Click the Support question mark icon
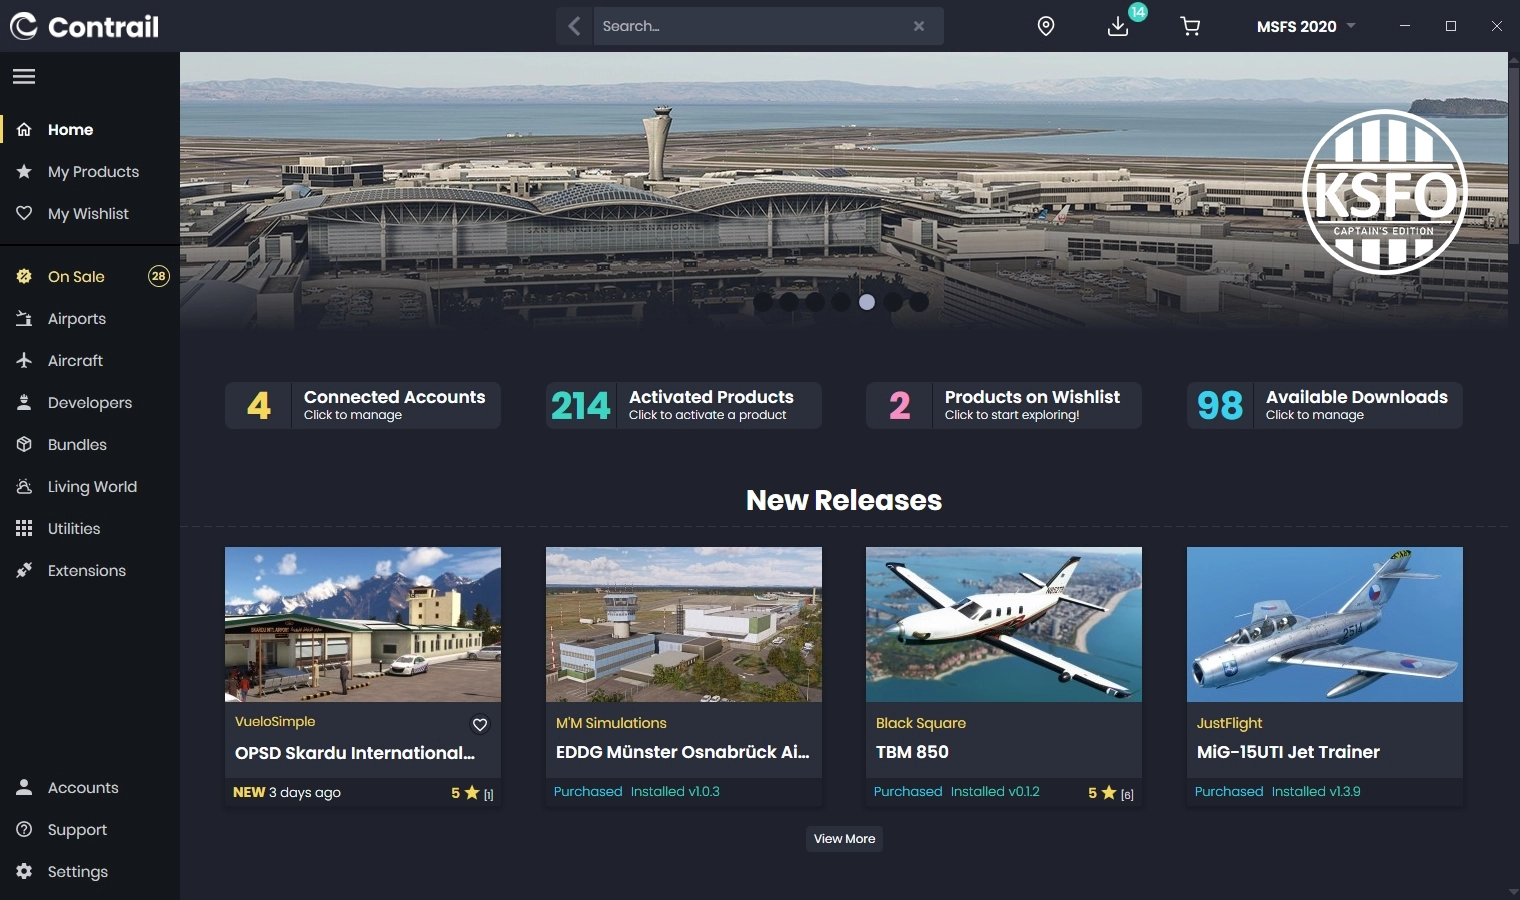 point(24,830)
